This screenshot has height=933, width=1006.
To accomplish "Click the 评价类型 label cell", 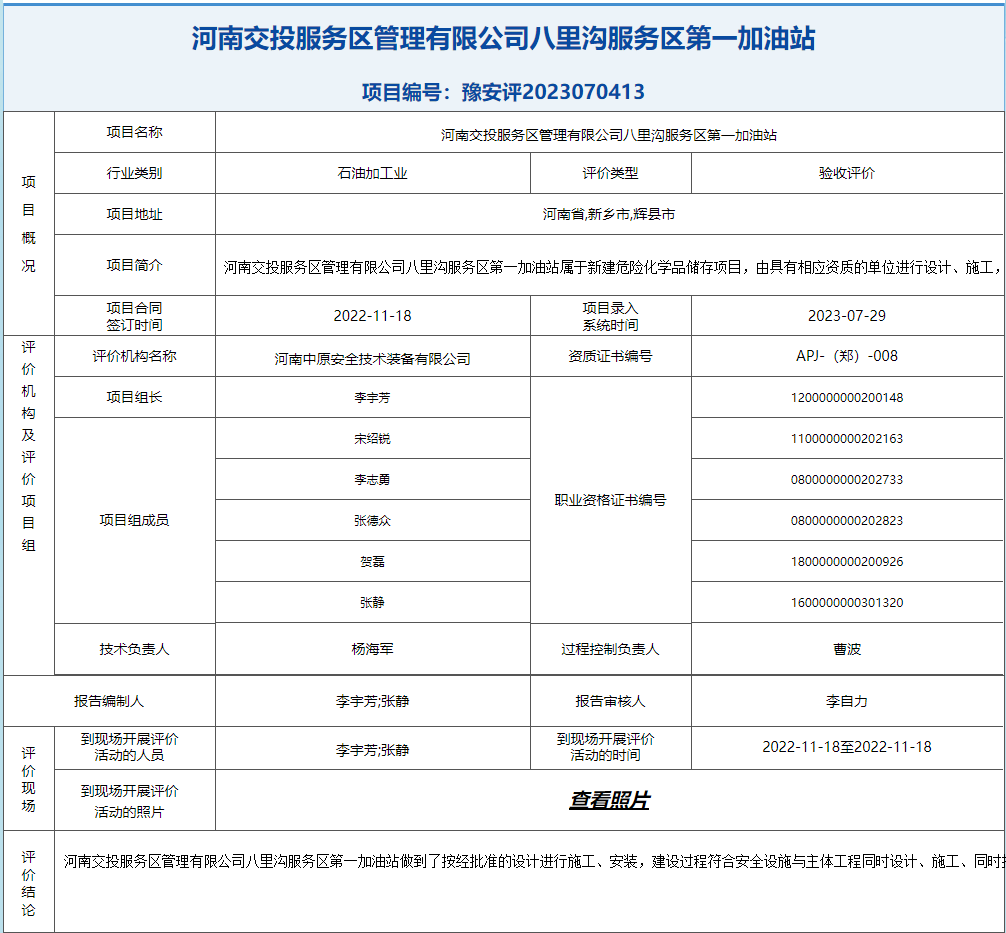I will tap(611, 173).
